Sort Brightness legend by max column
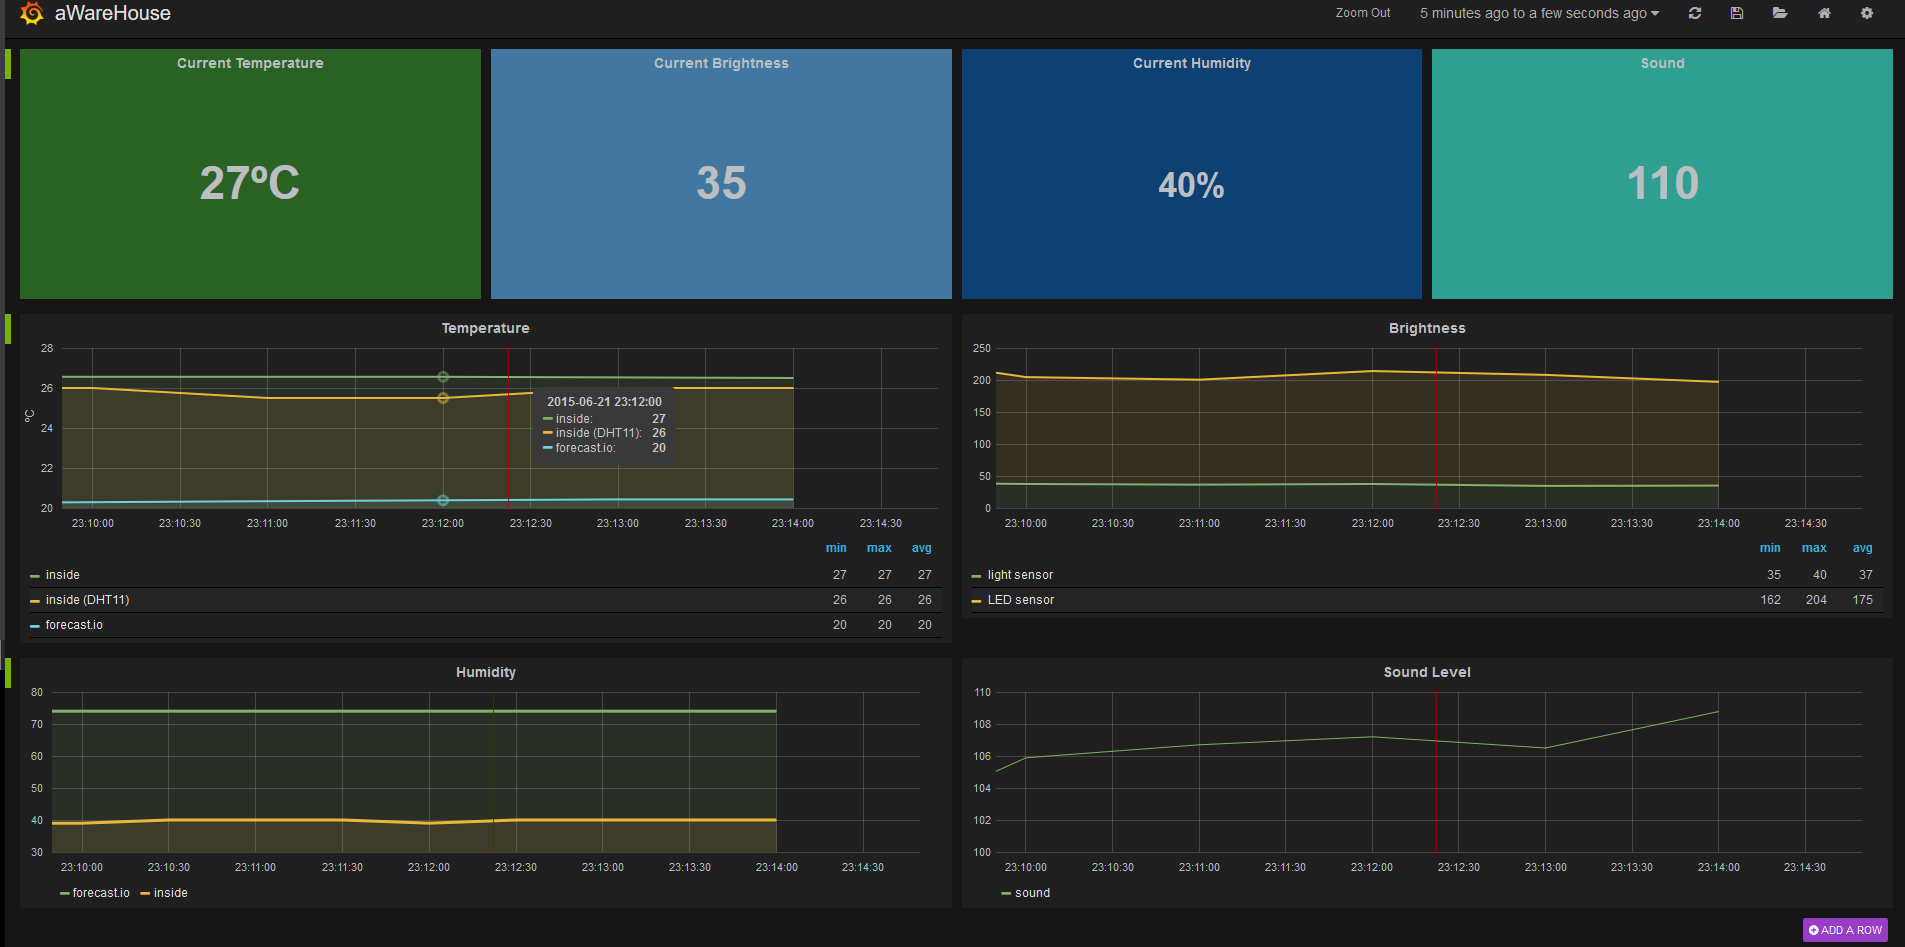The height and width of the screenshot is (947, 1905). [x=1814, y=548]
